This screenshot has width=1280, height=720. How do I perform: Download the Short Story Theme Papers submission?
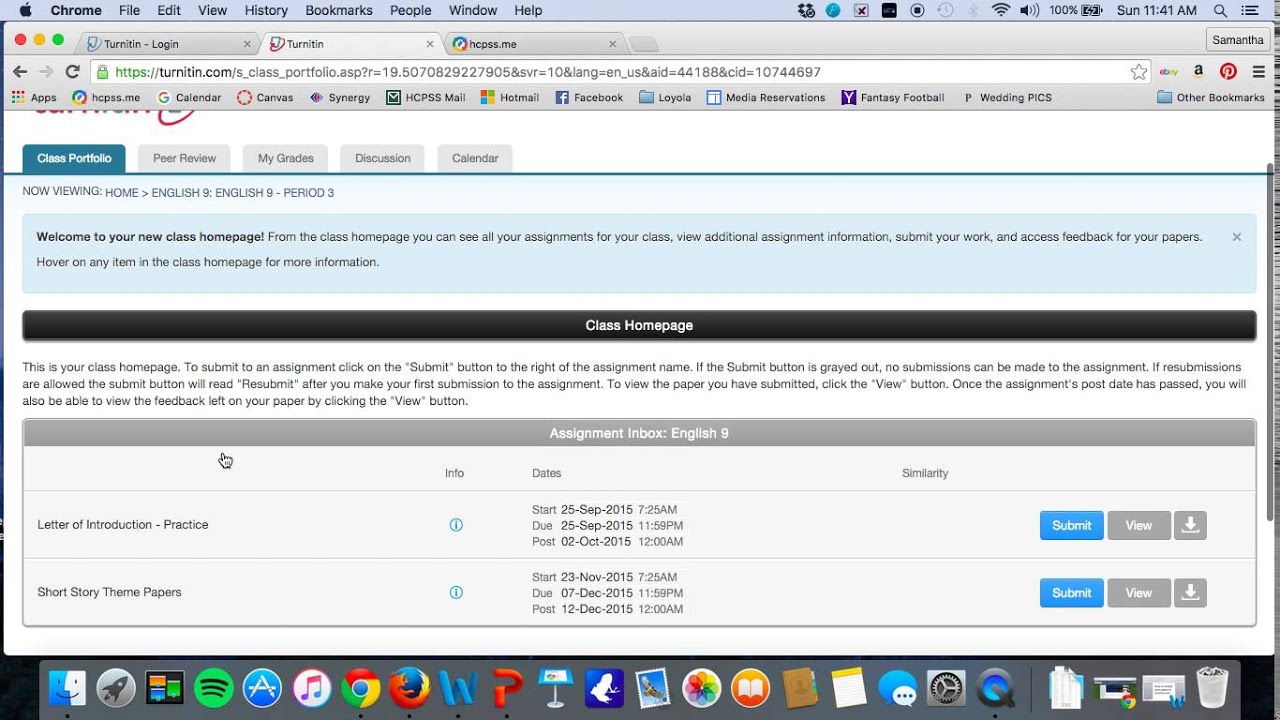[x=1190, y=592]
